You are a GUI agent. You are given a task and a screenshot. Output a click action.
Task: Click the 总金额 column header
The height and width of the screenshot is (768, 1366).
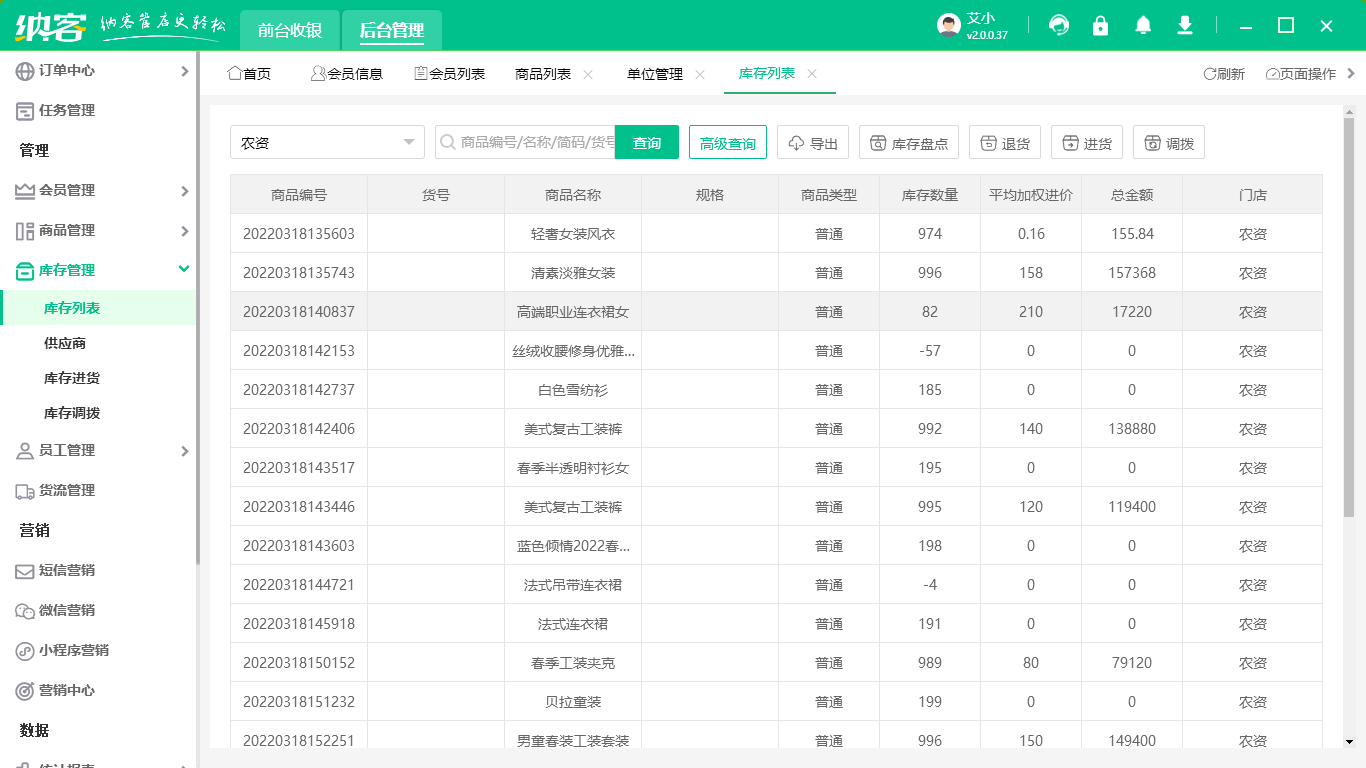[x=1132, y=195]
